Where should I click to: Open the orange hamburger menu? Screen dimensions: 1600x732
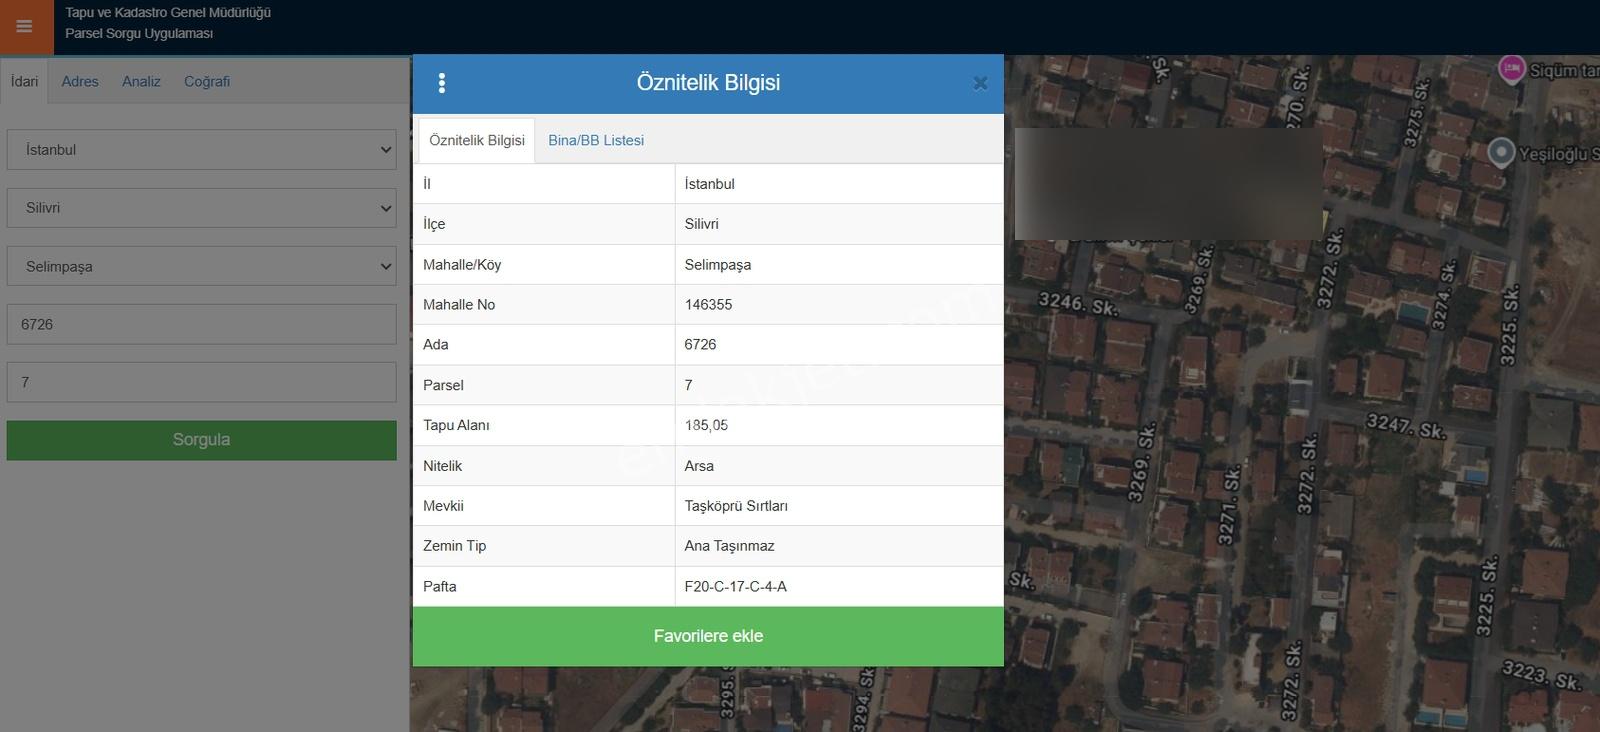[x=26, y=27]
